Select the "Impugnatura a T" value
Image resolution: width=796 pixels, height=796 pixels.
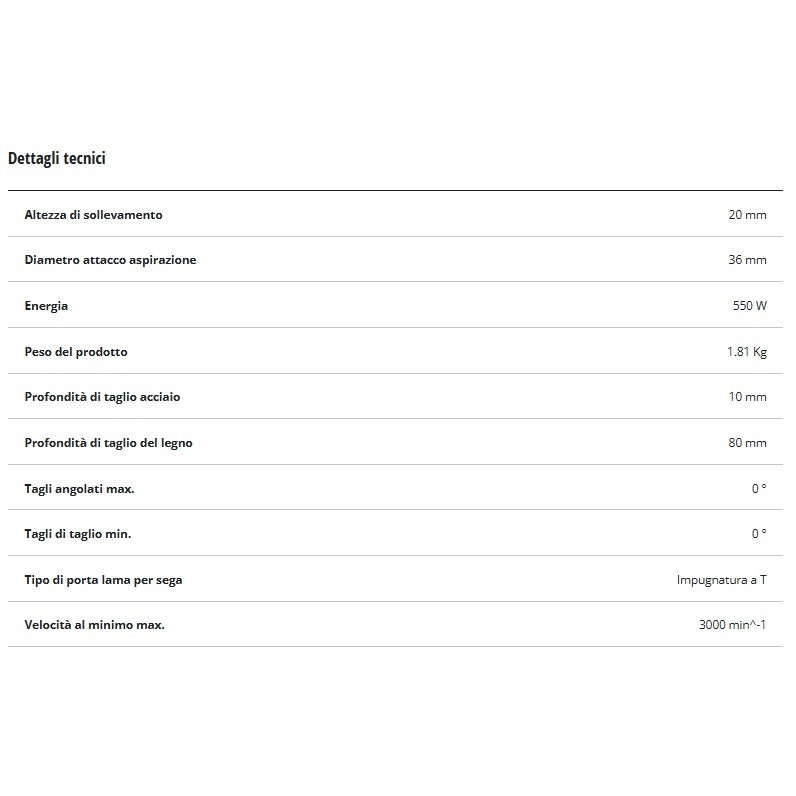click(721, 580)
